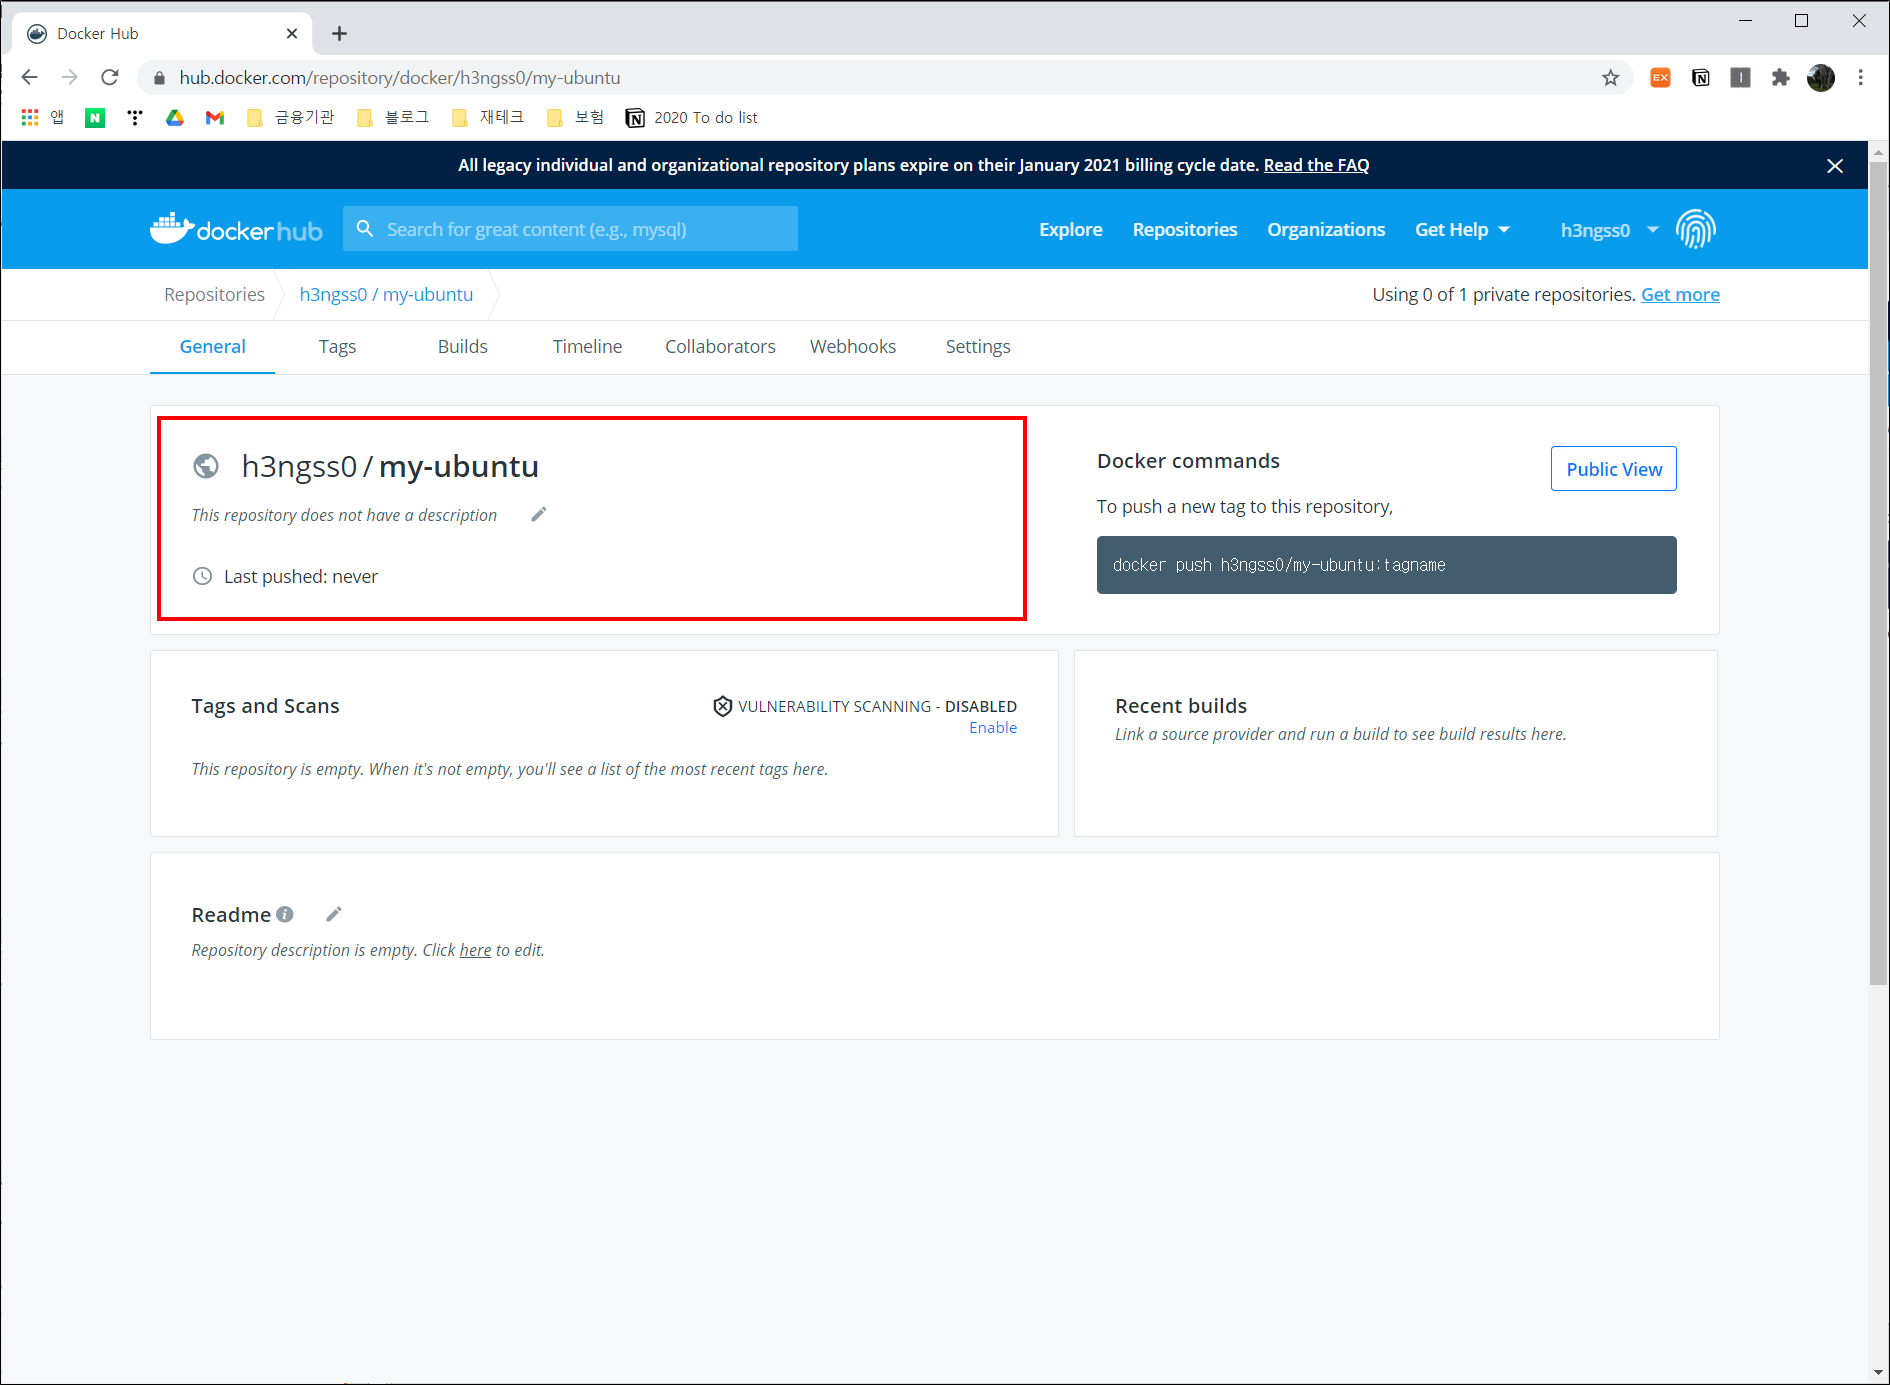Open the 블로그 bookmark folder
1890x1385 pixels.
pyautogui.click(x=393, y=118)
